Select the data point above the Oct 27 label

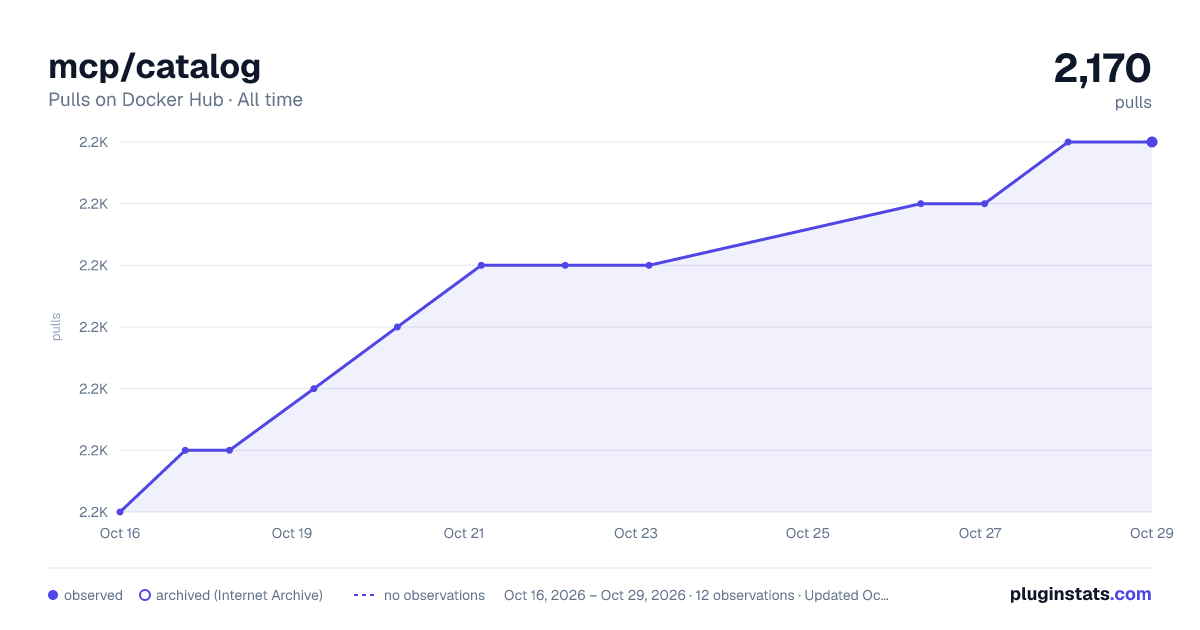984,204
